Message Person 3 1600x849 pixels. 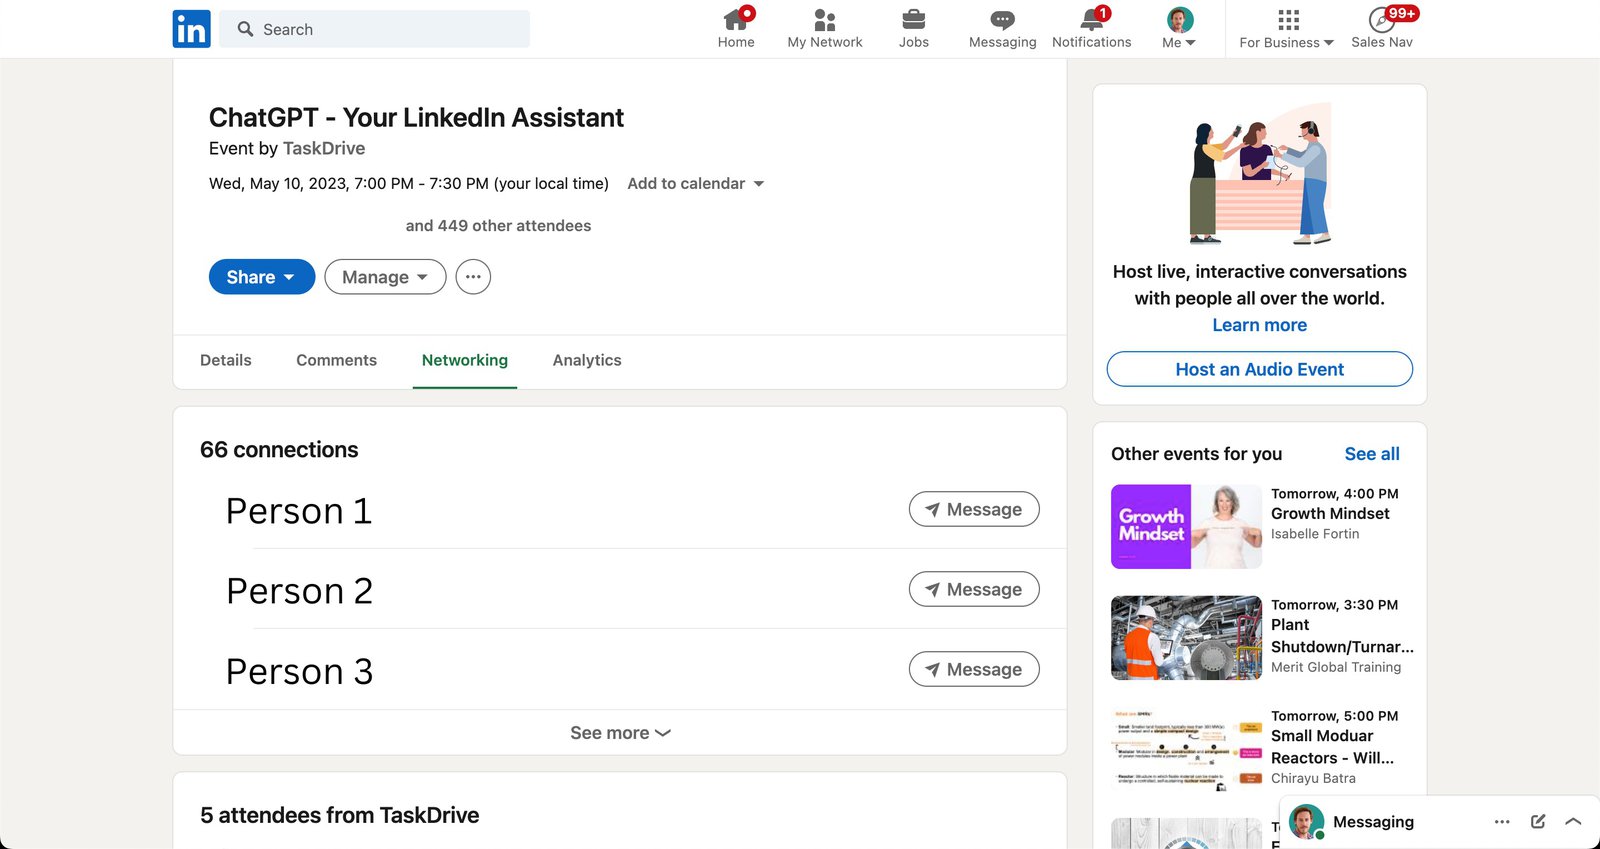coord(974,669)
